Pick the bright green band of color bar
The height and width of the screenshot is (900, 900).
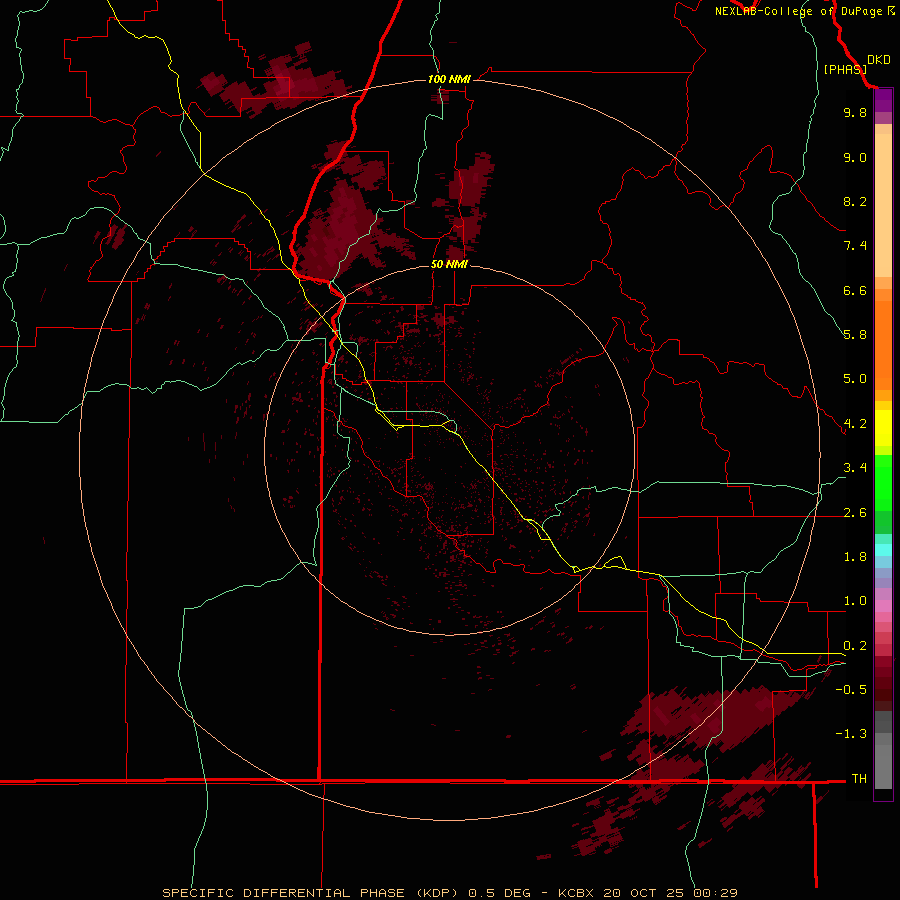pyautogui.click(x=883, y=482)
